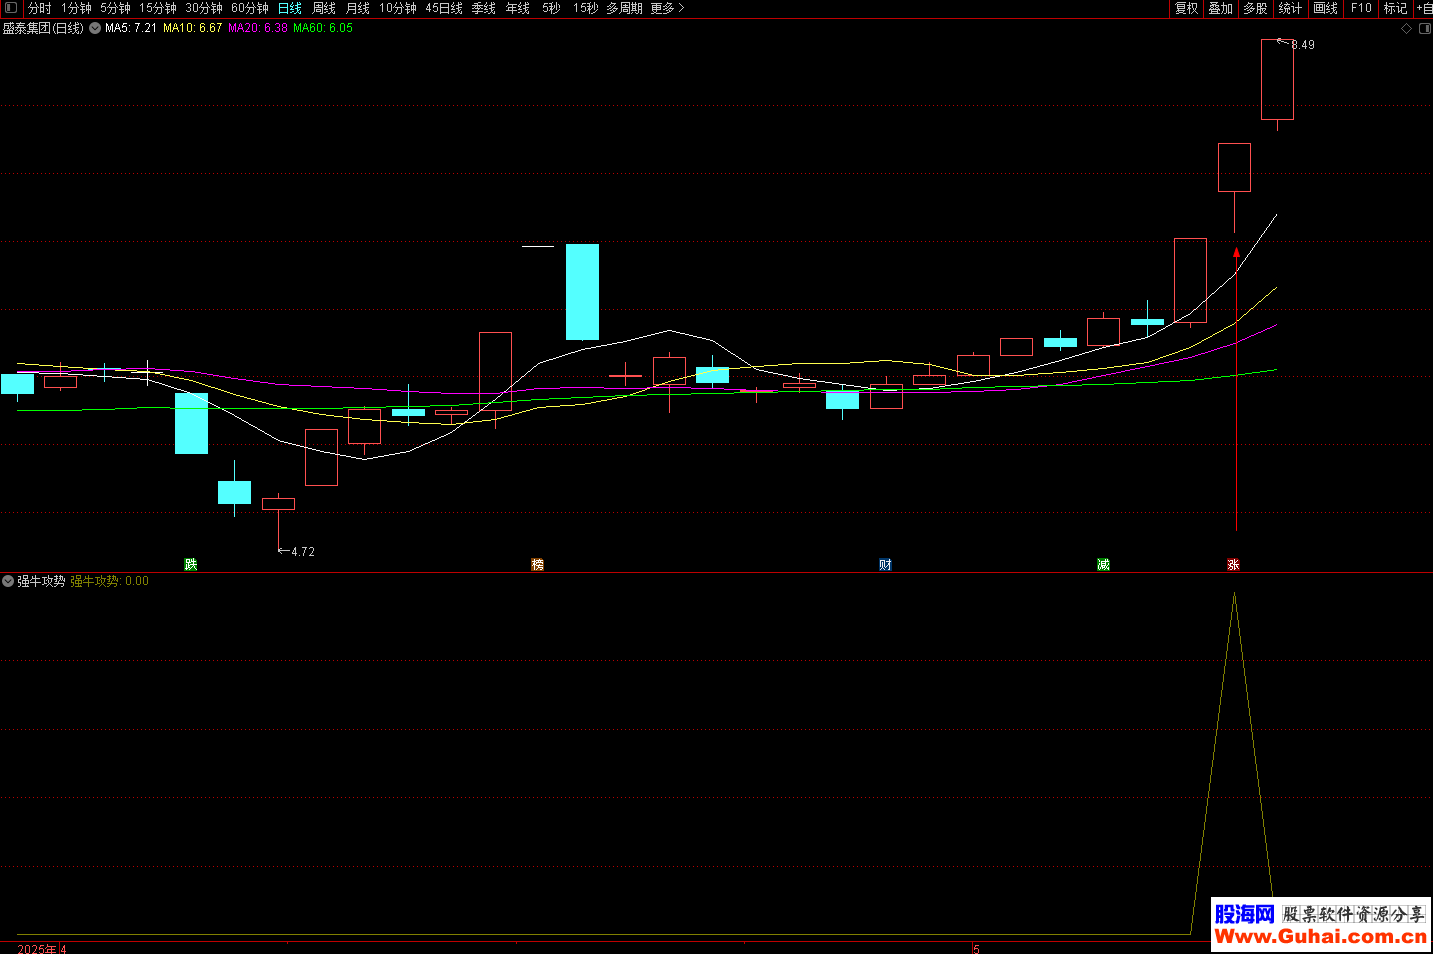Click the 强牛攻势: 0.00 value label

tap(109, 581)
